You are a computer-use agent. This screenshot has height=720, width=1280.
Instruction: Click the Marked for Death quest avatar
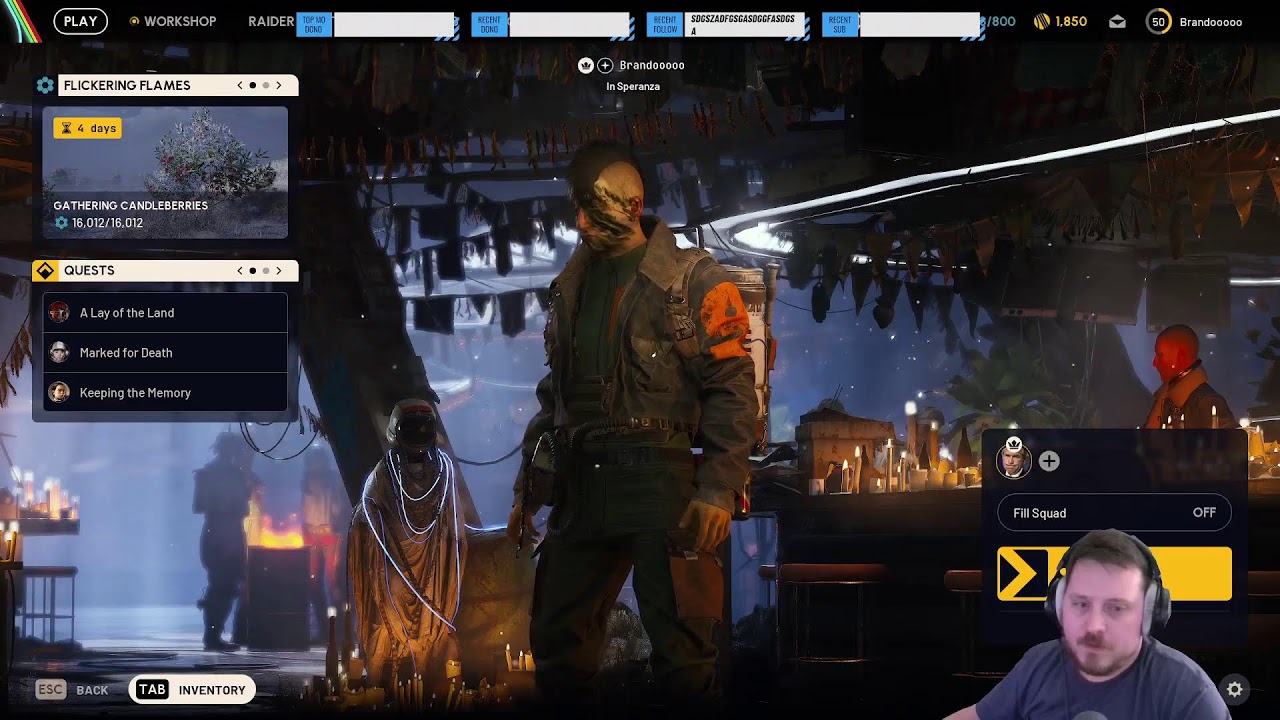60,353
